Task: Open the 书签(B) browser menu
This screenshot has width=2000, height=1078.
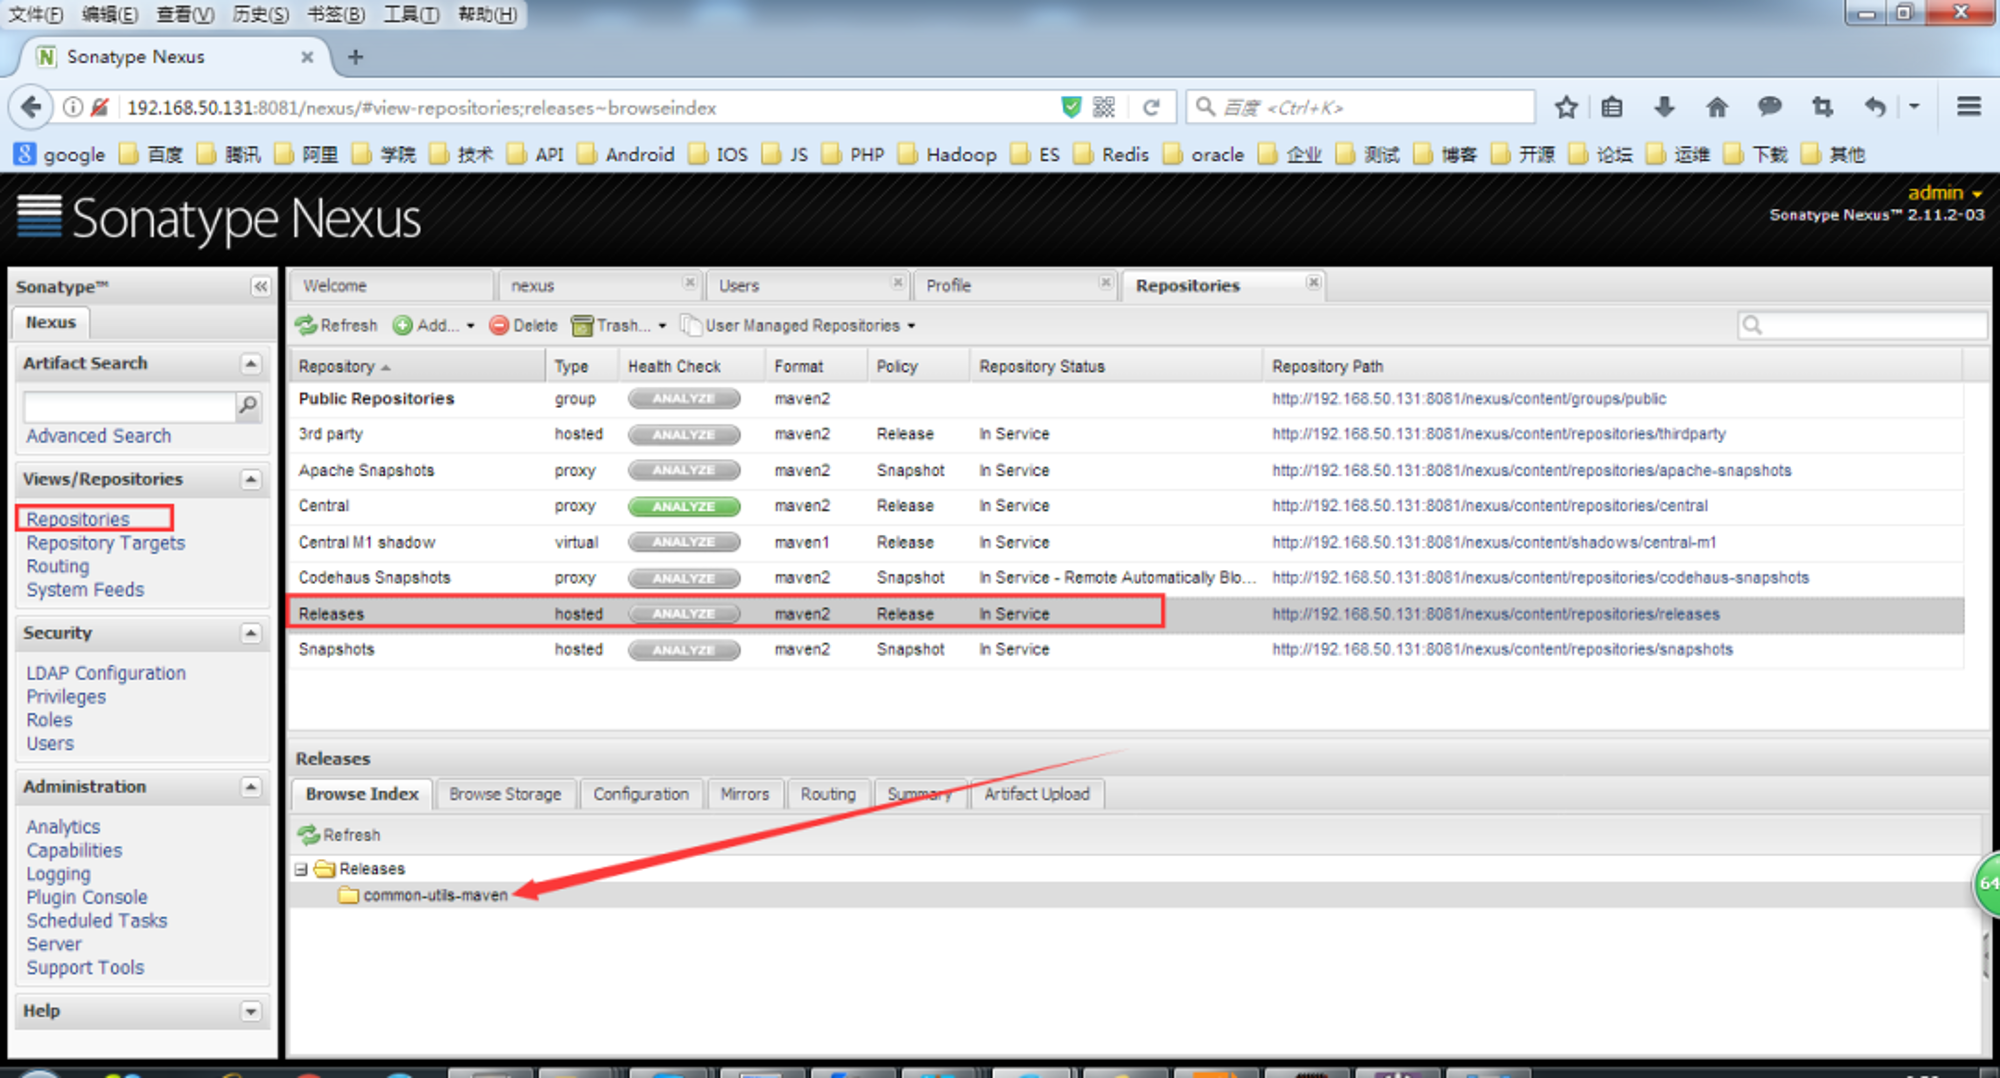Action: pyautogui.click(x=335, y=14)
